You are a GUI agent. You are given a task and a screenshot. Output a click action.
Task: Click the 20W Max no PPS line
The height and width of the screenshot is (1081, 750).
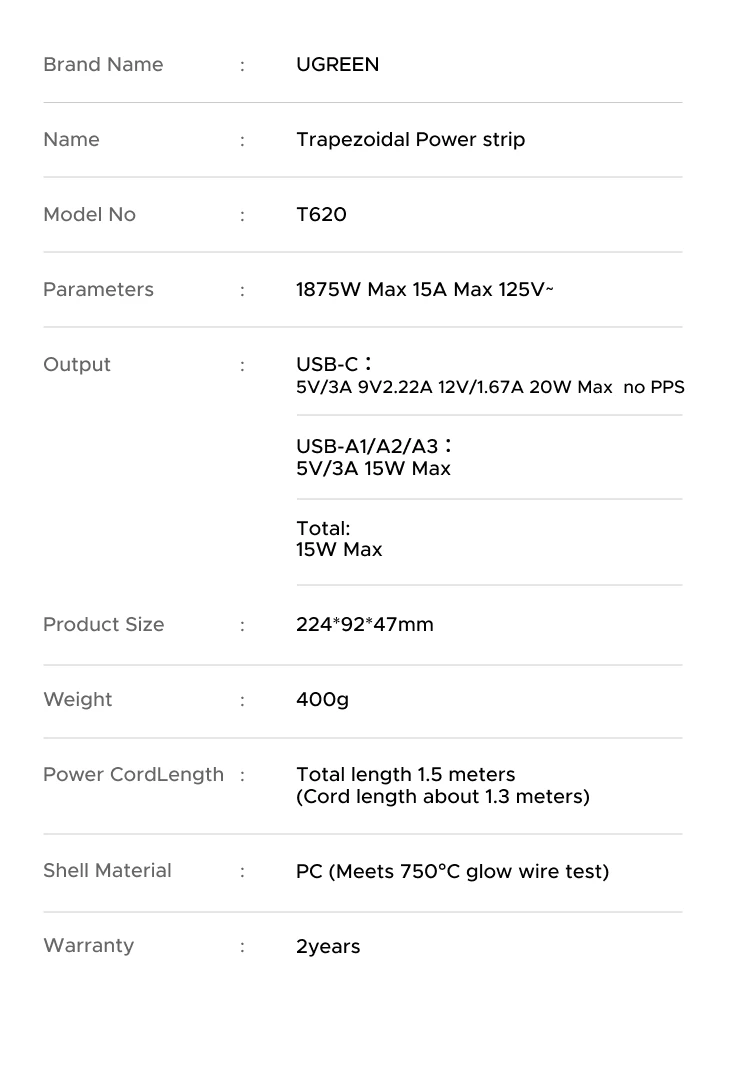pyautogui.click(x=490, y=387)
